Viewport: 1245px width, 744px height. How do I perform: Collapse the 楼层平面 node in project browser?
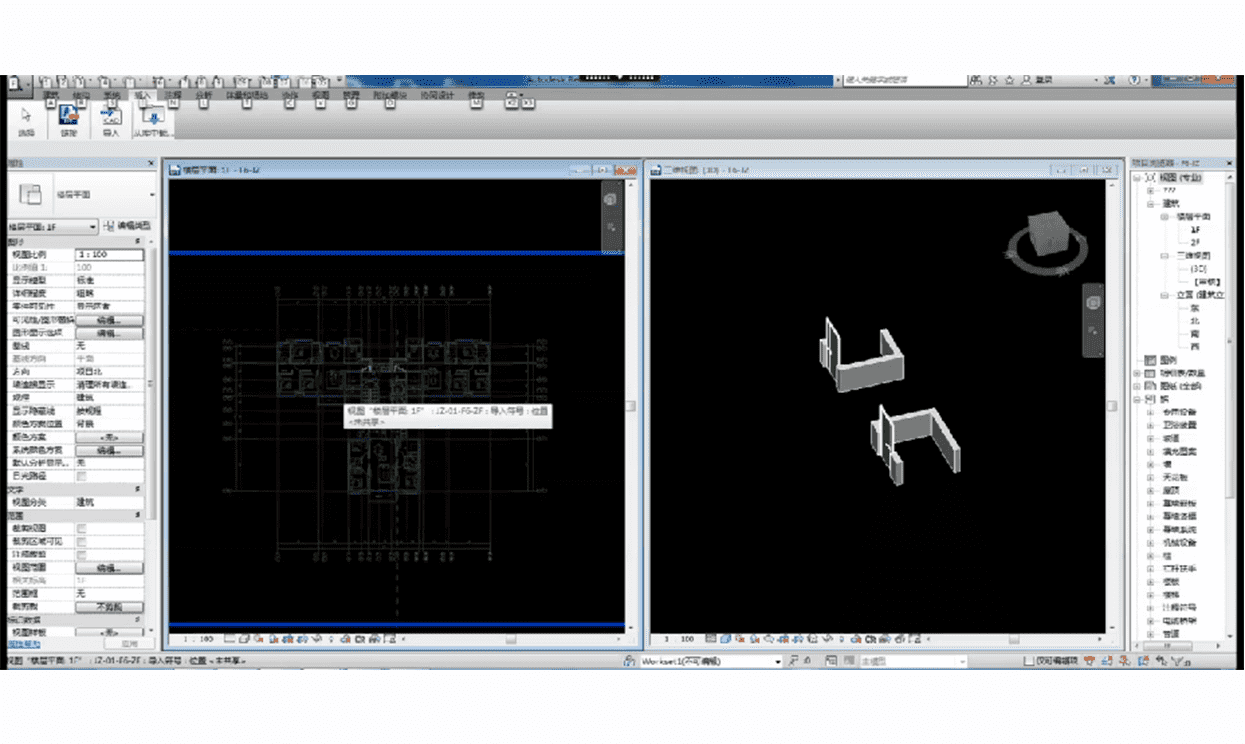click(1164, 216)
